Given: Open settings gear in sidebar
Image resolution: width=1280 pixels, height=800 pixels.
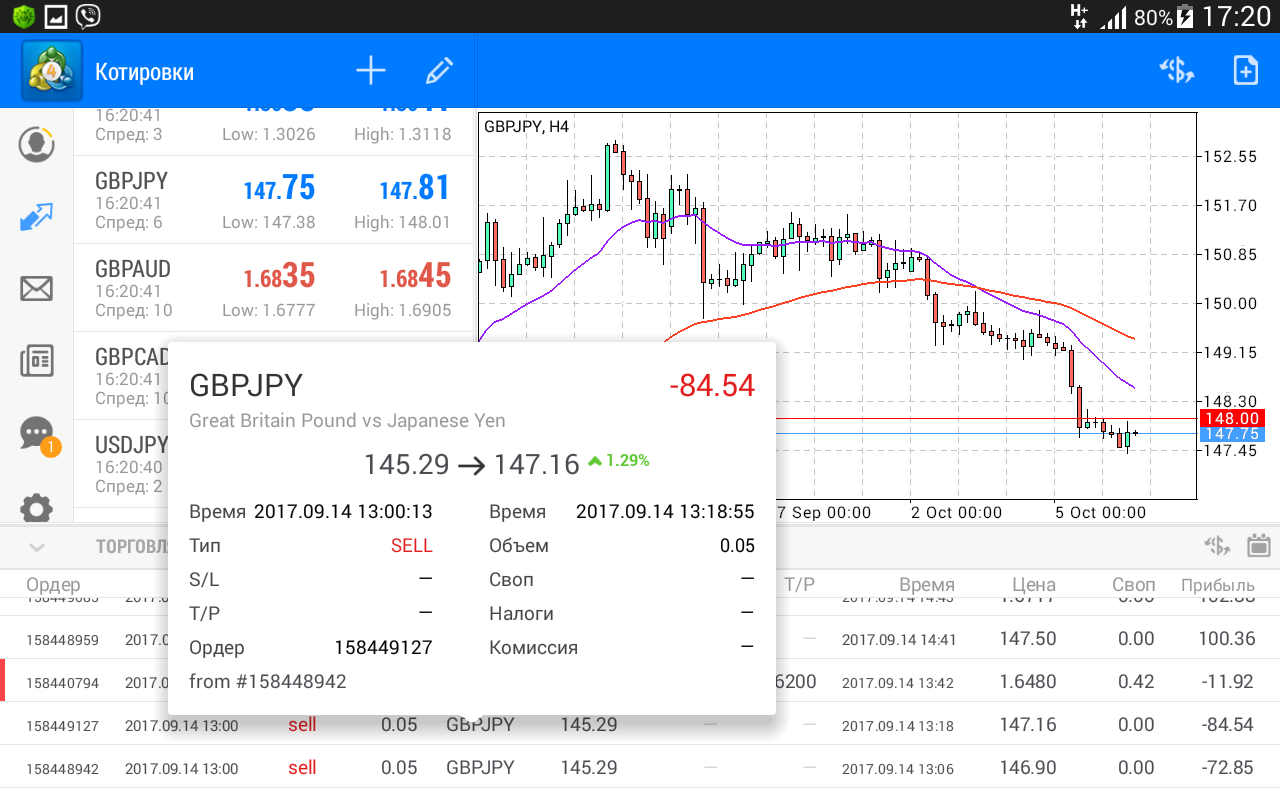Looking at the screenshot, I should pyautogui.click(x=37, y=506).
